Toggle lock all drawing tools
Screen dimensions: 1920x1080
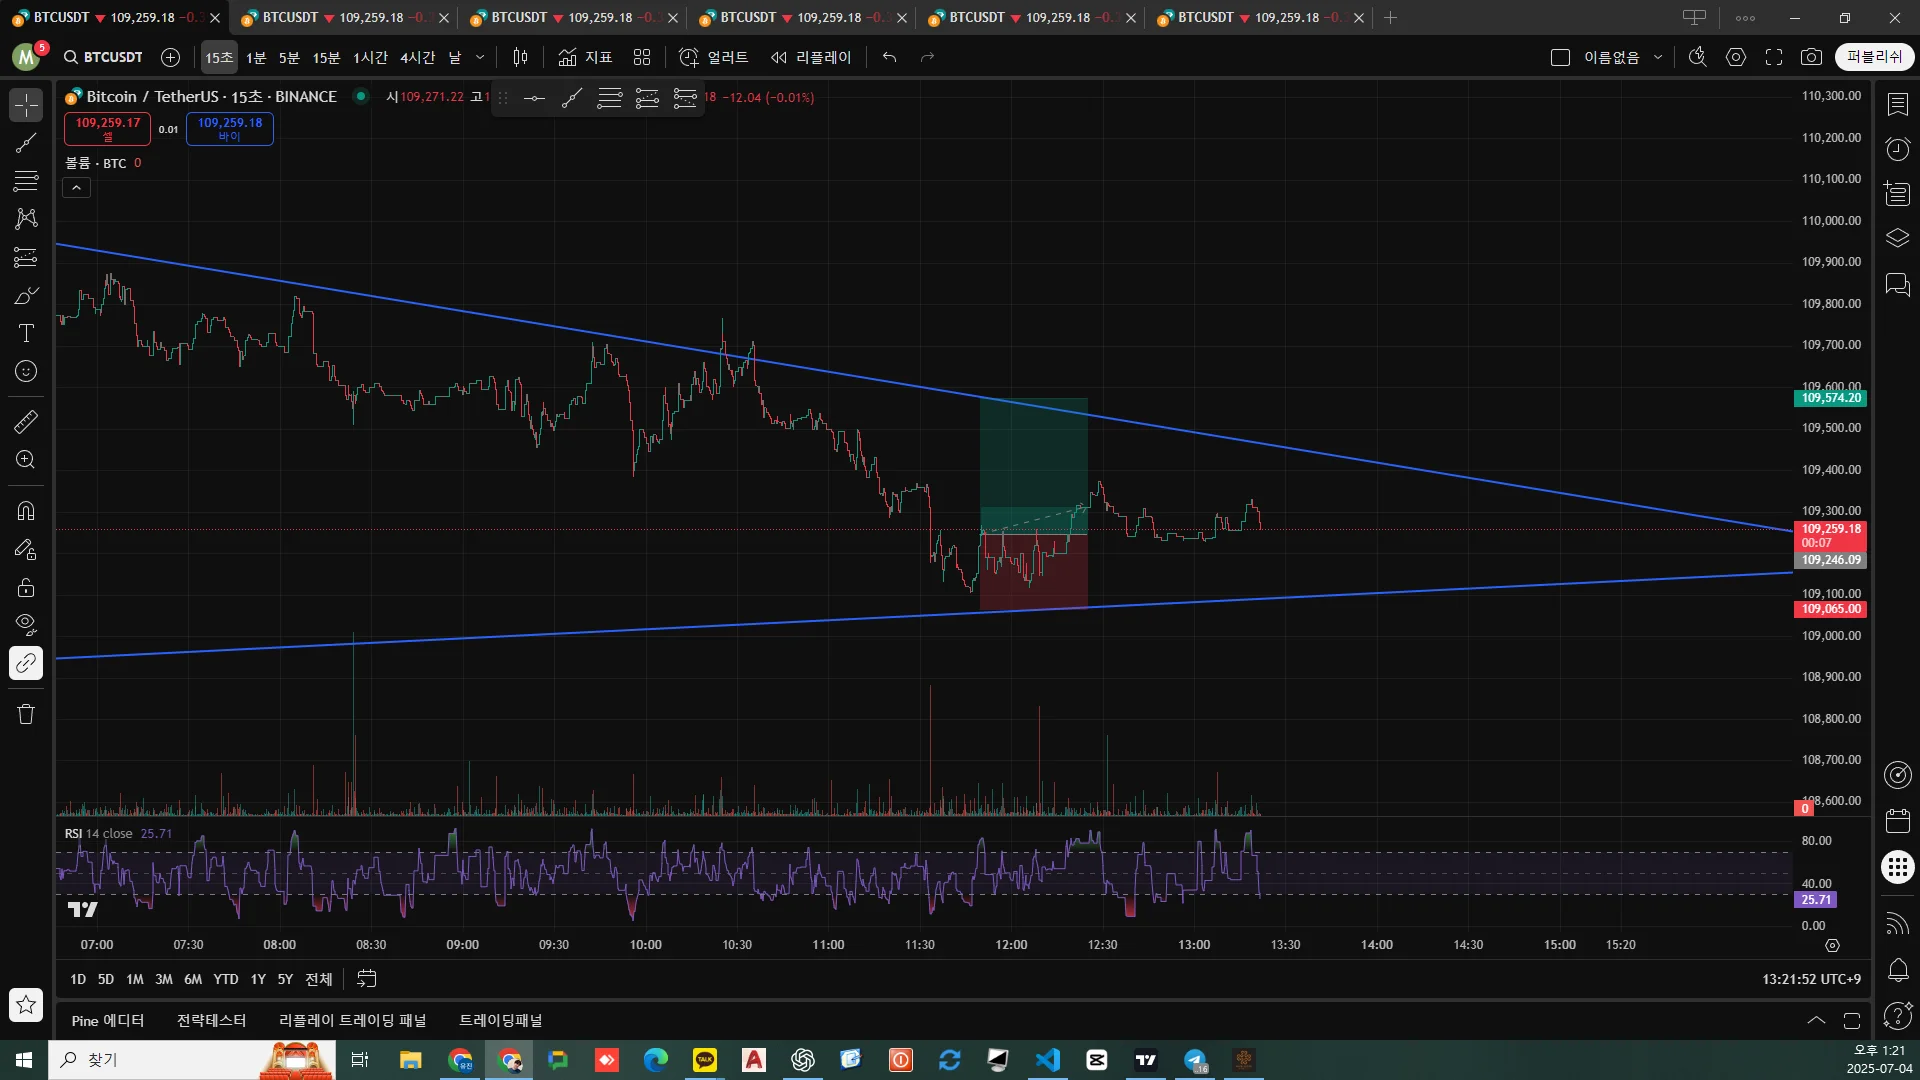26,588
